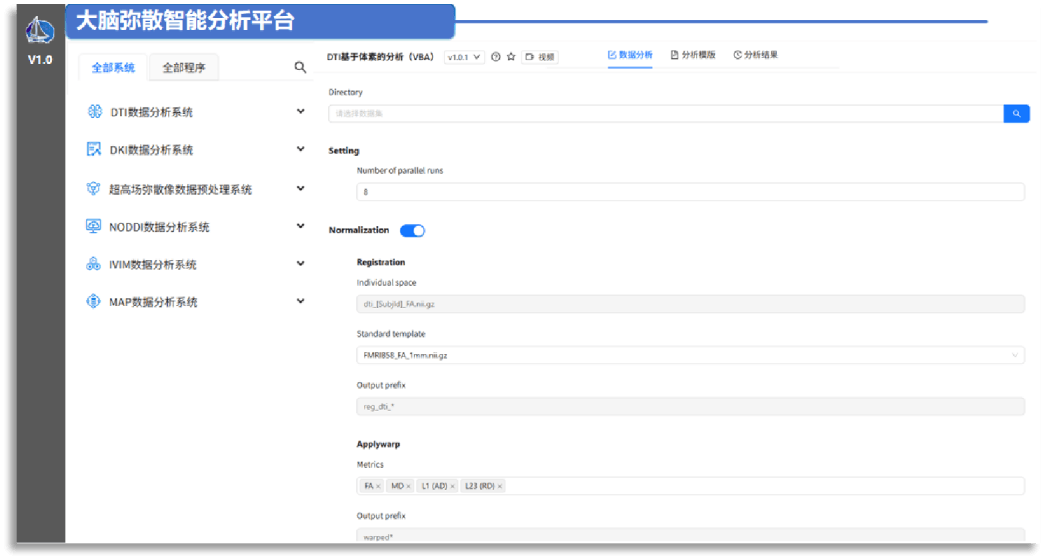Toggle the Normalization switch off
Image resolution: width=1045 pixels, height=560 pixels.
tap(412, 231)
